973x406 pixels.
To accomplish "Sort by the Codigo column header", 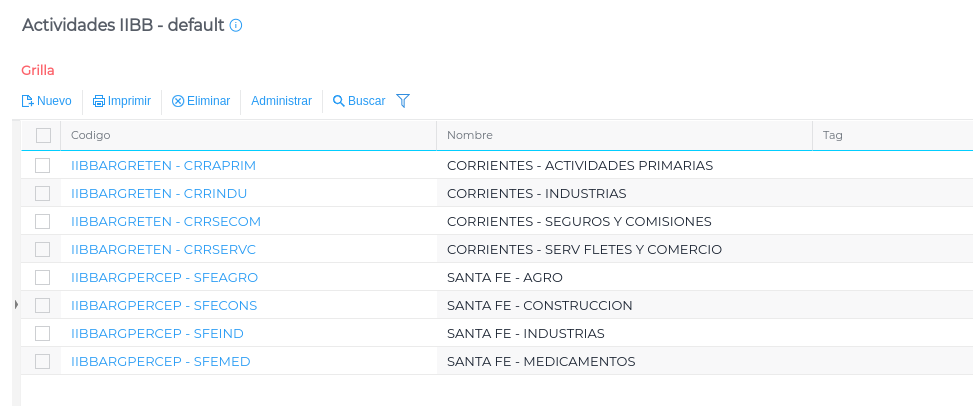I will pos(91,135).
